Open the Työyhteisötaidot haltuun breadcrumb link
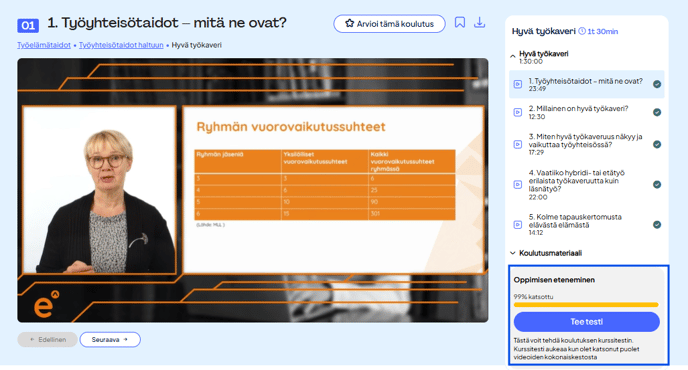 pyautogui.click(x=121, y=45)
